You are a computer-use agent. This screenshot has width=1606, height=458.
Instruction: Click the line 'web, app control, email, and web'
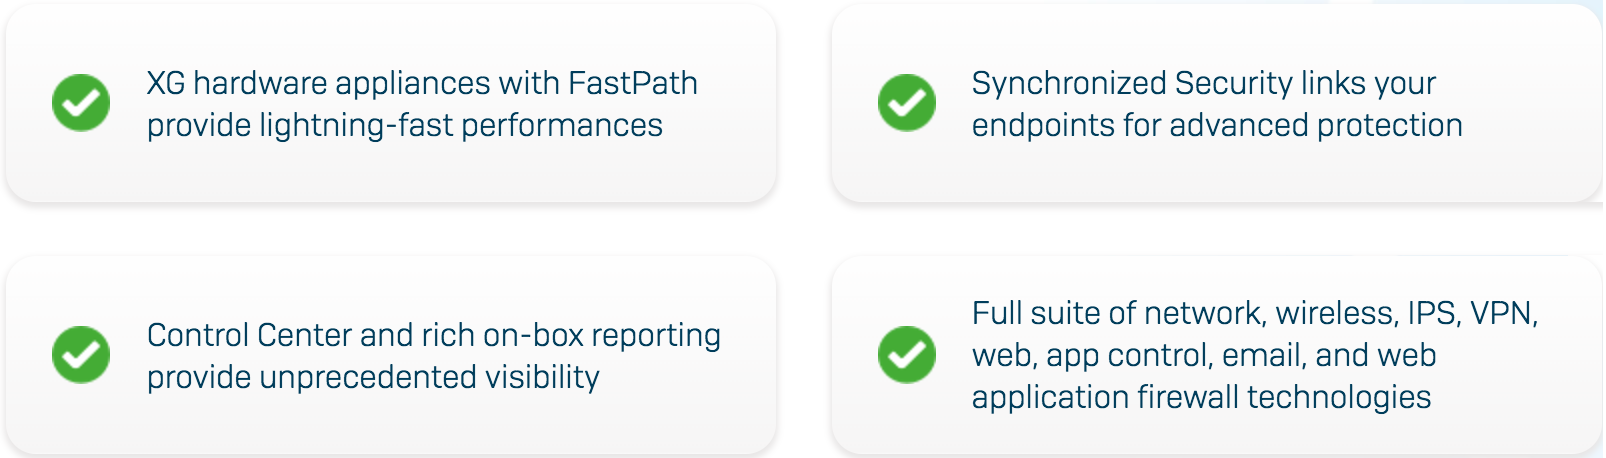point(1204,355)
